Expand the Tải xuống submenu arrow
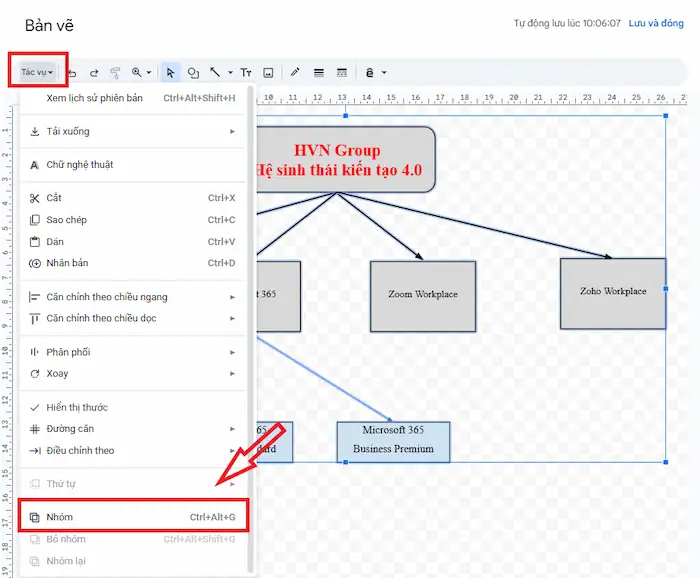 tap(232, 131)
